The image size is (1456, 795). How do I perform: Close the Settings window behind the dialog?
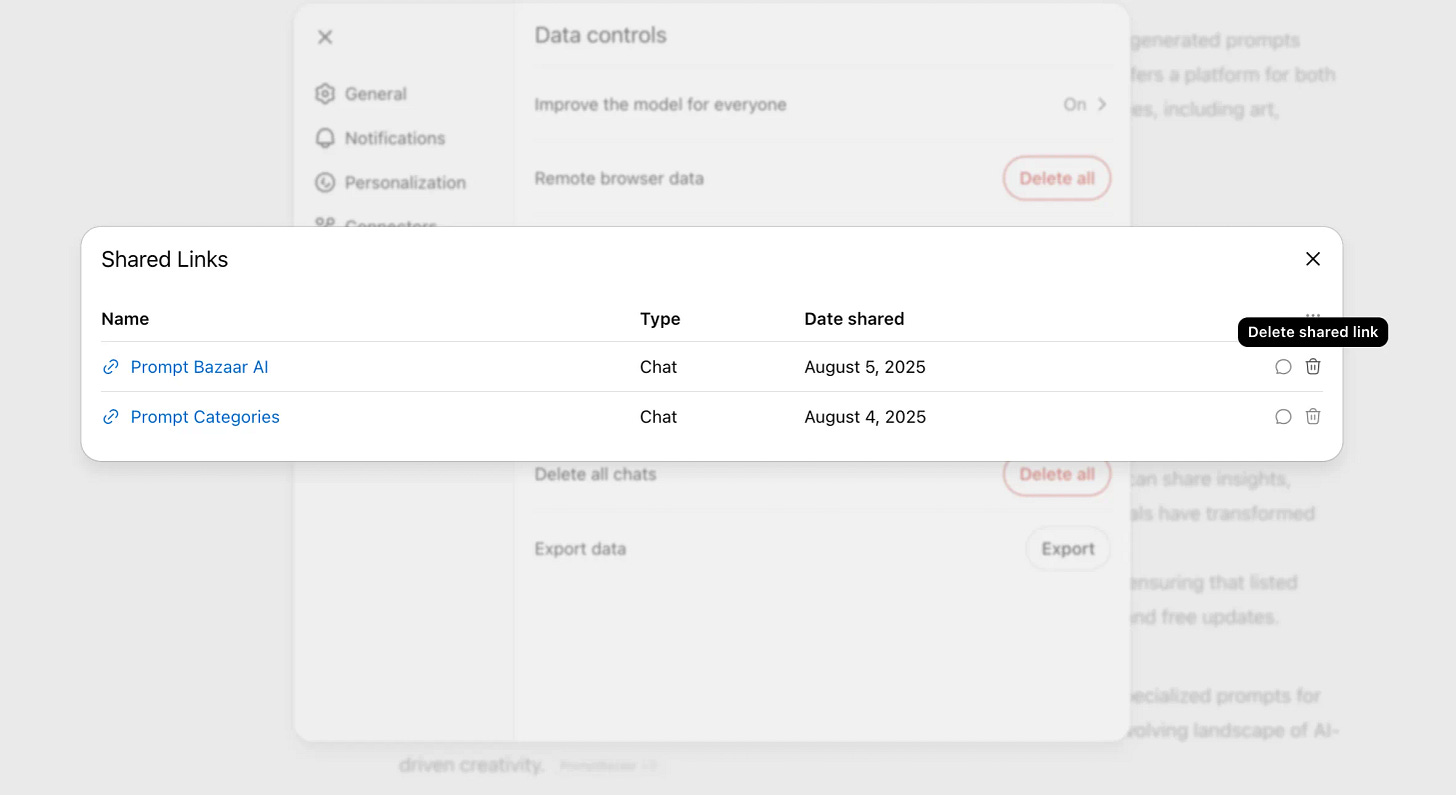pos(325,37)
